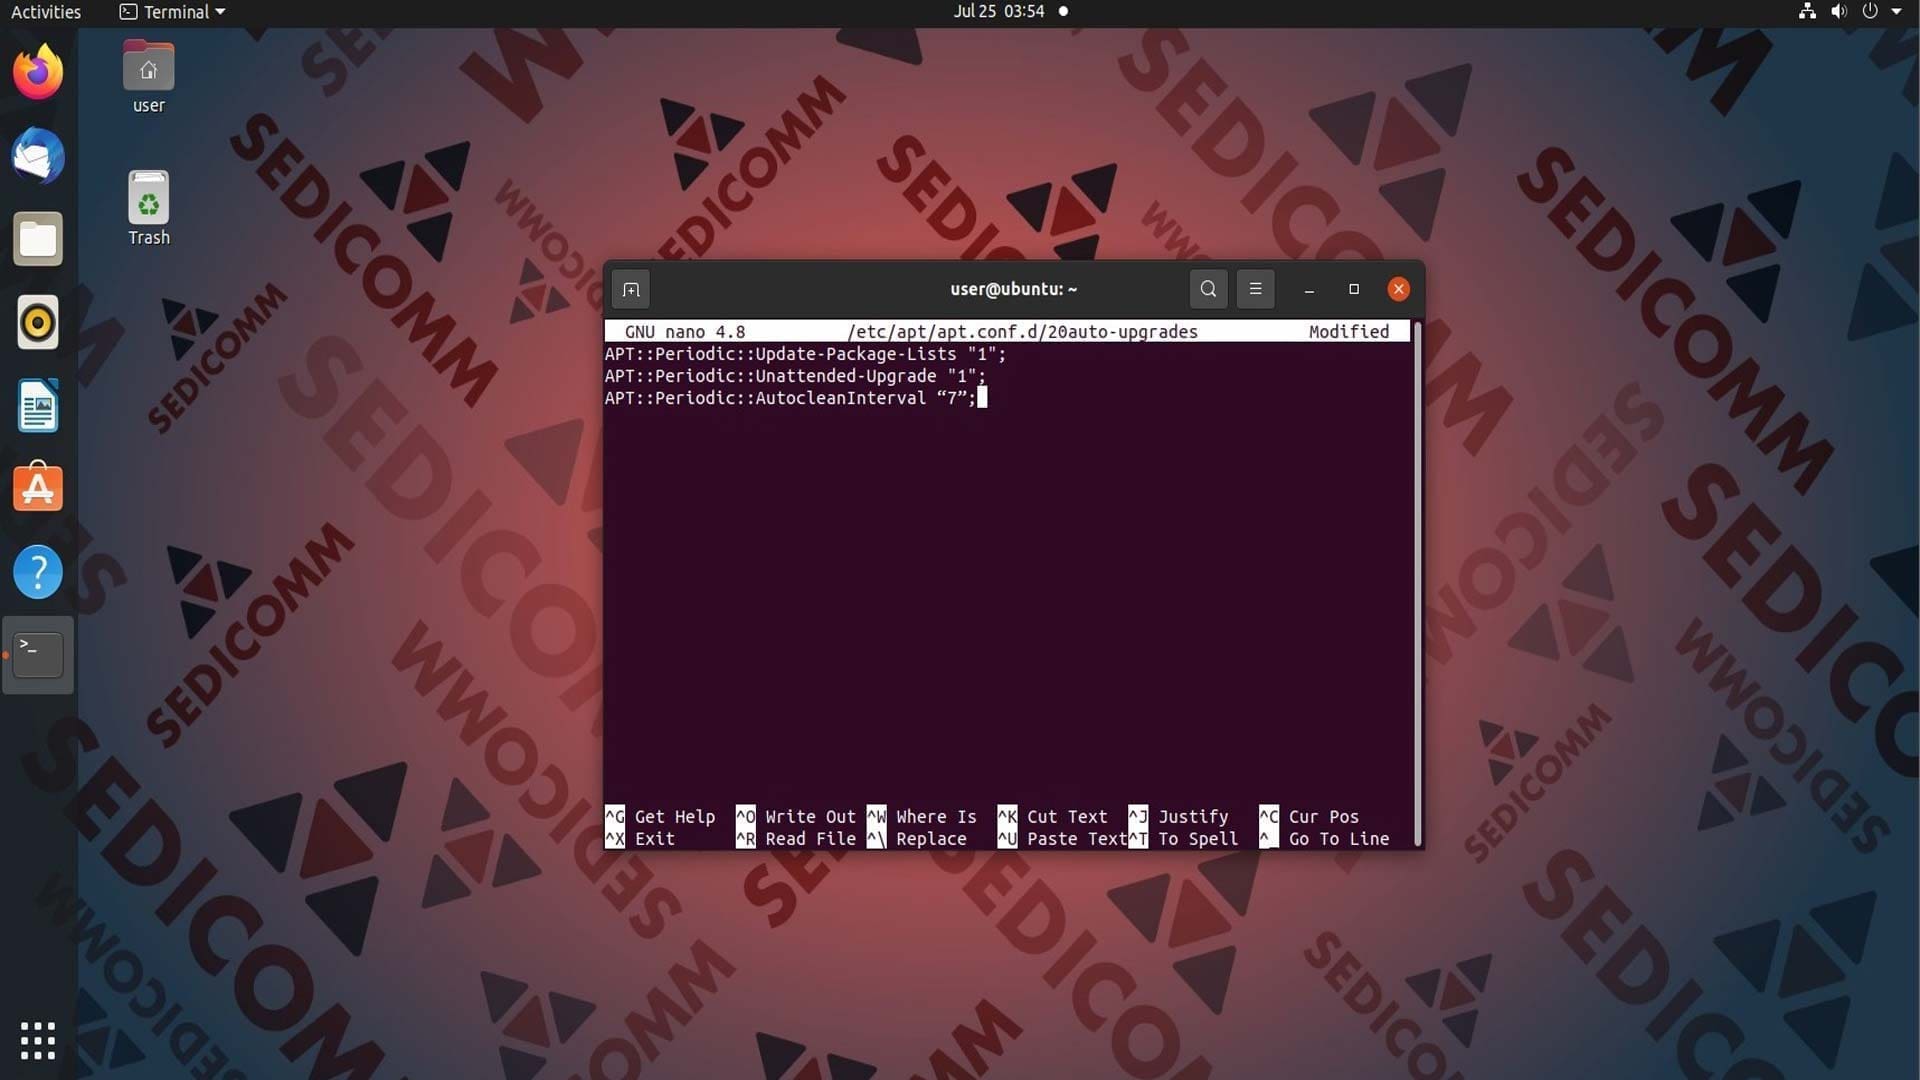Screen dimensions: 1920x1080
Task: Click at end of AutocleanInterval line
Action: click(982, 398)
